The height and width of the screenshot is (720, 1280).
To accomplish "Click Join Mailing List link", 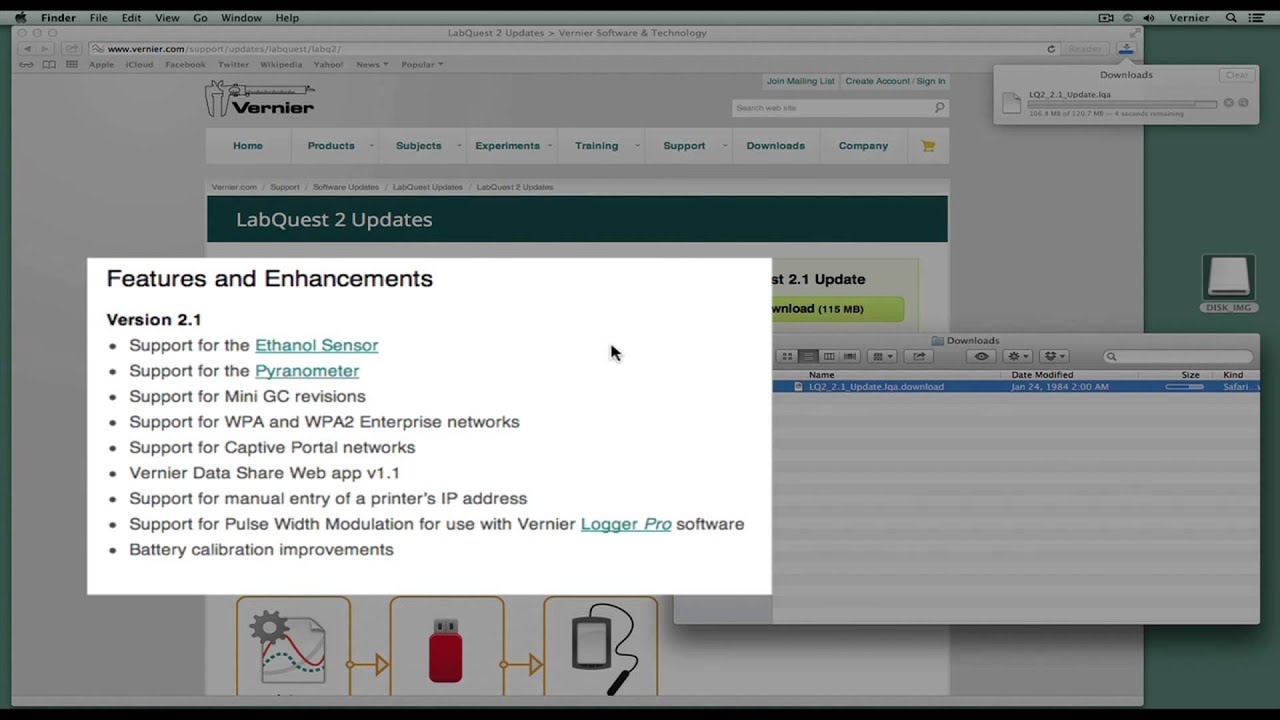I will (x=800, y=81).
